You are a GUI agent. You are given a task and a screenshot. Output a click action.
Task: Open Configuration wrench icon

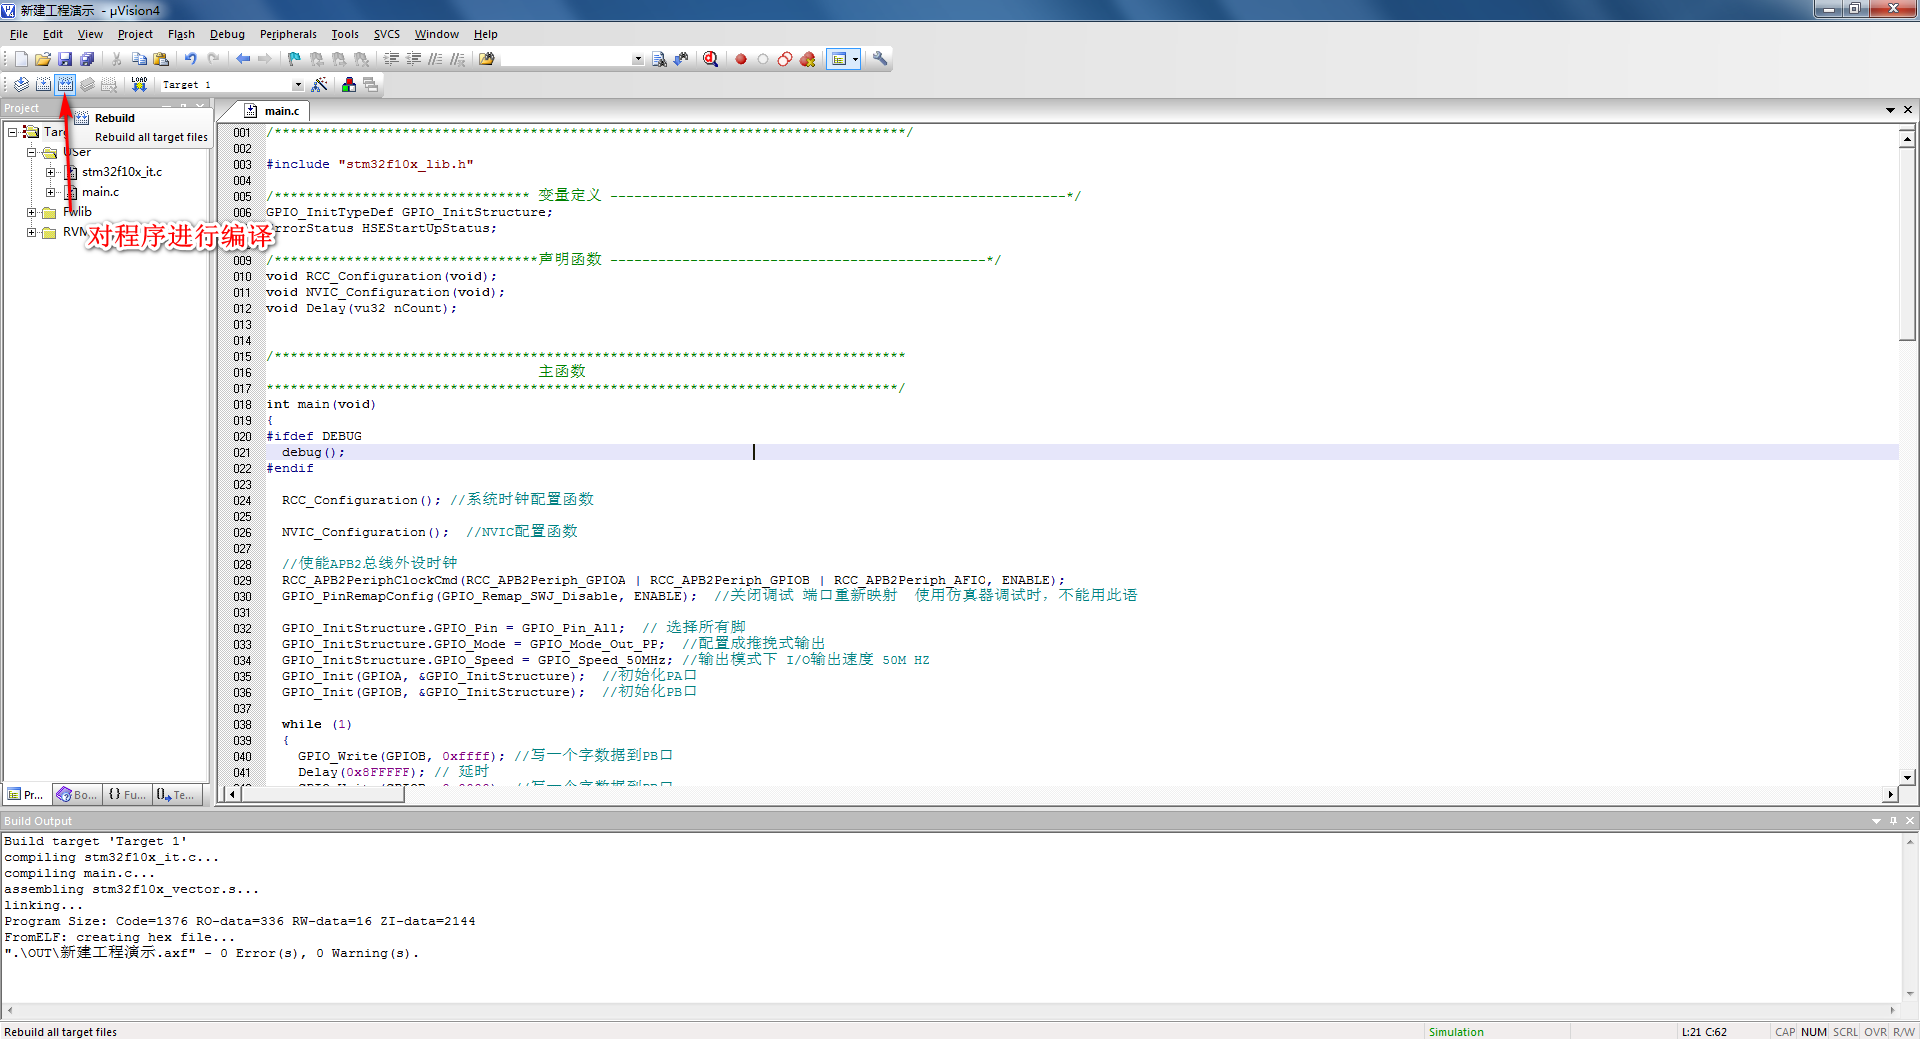880,59
